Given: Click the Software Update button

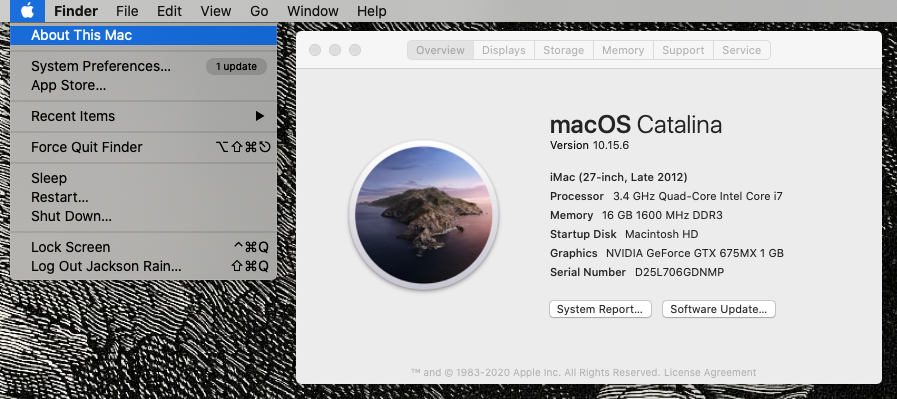Looking at the screenshot, I should [719, 309].
